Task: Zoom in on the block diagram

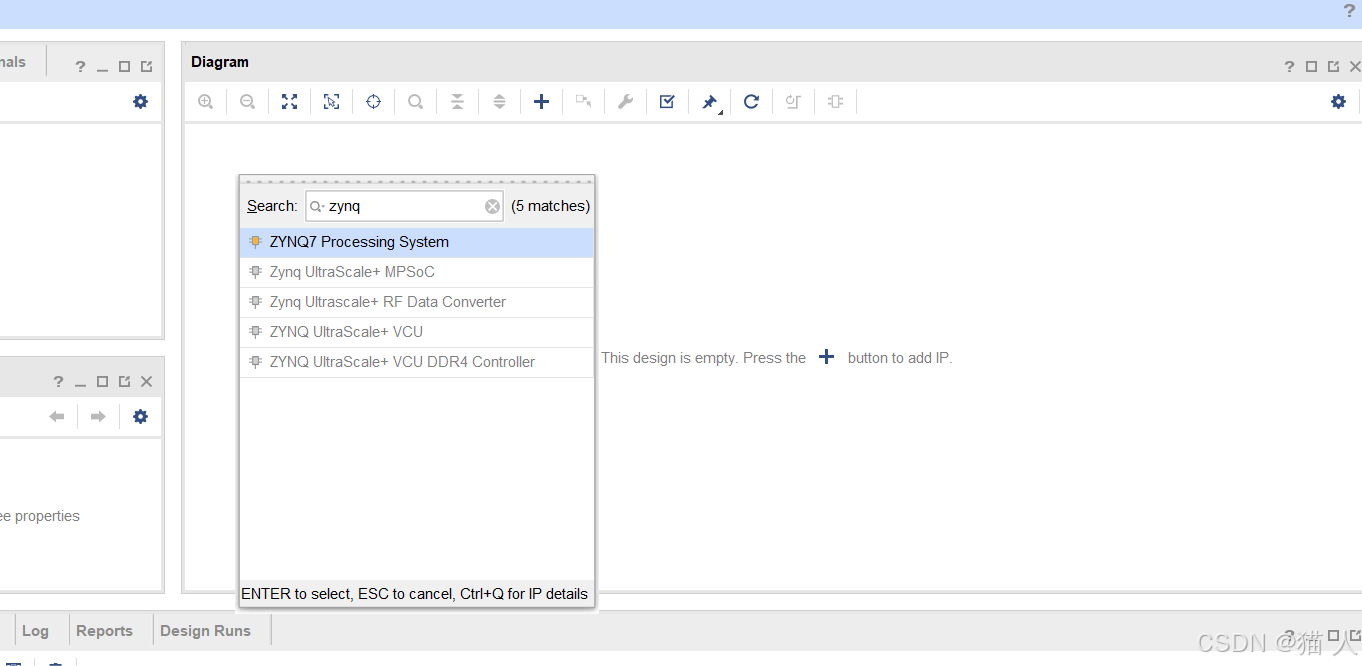Action: pyautogui.click(x=206, y=101)
